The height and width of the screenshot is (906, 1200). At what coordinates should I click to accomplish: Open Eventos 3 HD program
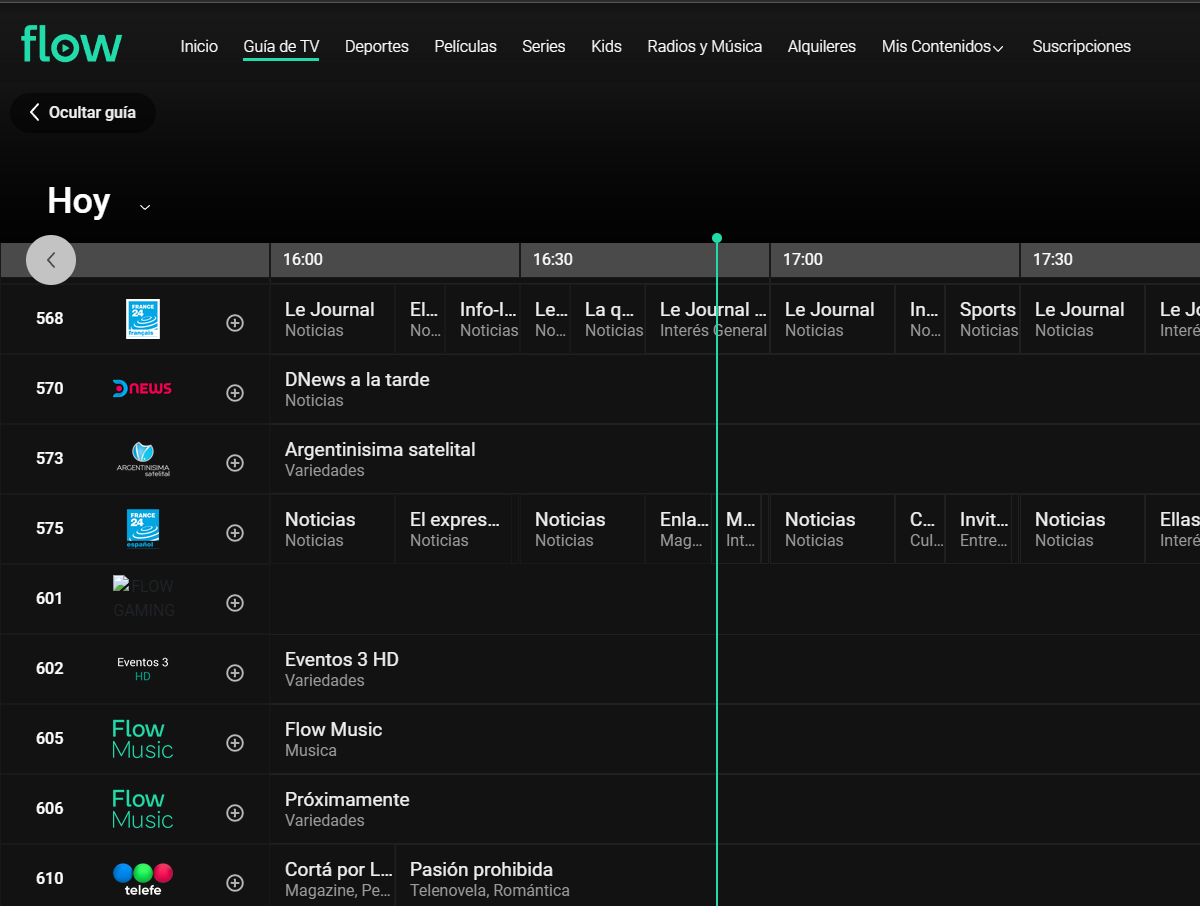pyautogui.click(x=735, y=669)
